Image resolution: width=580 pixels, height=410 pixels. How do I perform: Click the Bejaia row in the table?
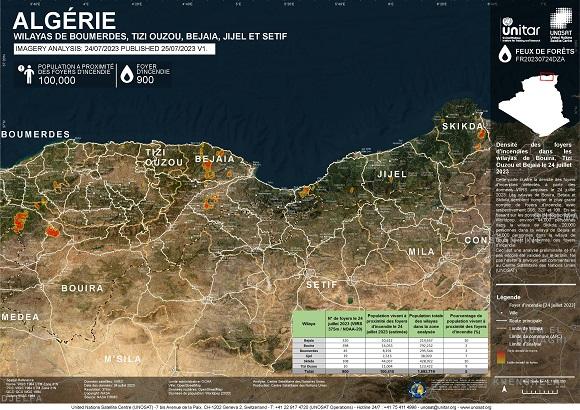[x=390, y=340]
